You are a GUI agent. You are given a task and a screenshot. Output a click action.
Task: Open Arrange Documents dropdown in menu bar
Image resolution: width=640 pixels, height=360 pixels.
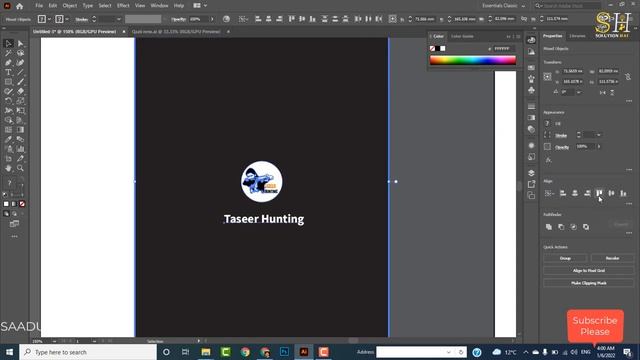(x=200, y=6)
